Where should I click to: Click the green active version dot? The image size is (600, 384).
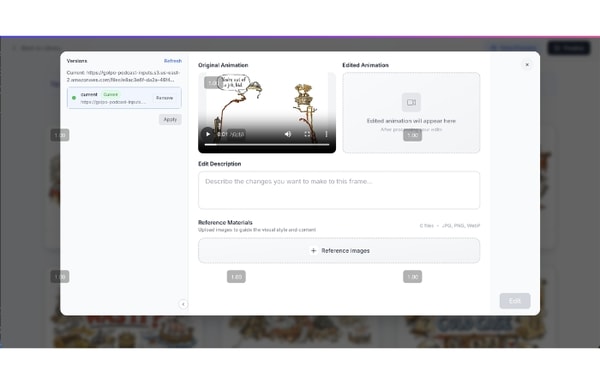[x=74, y=98]
